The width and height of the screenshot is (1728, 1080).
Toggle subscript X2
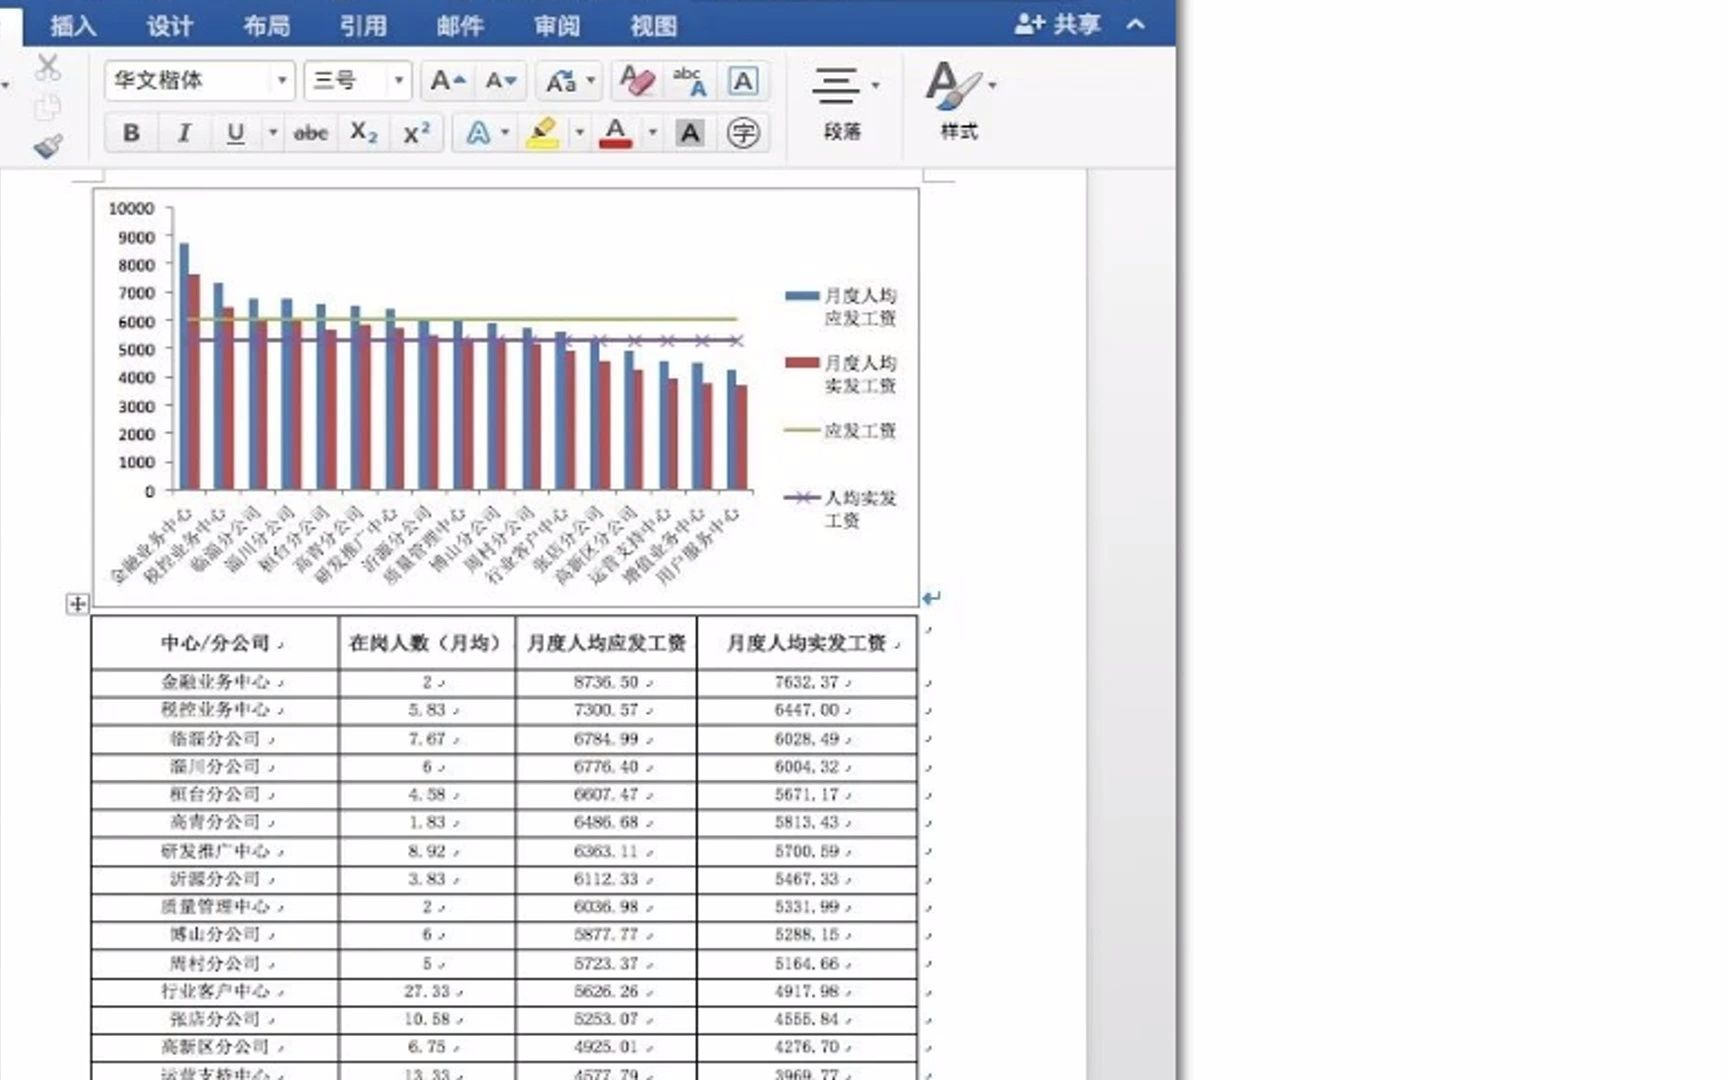pyautogui.click(x=364, y=133)
